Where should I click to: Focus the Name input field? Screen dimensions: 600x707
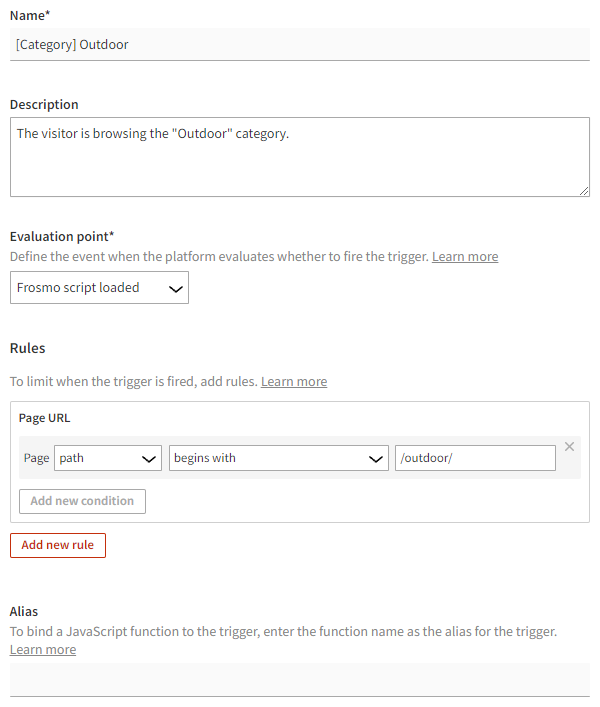[300, 44]
